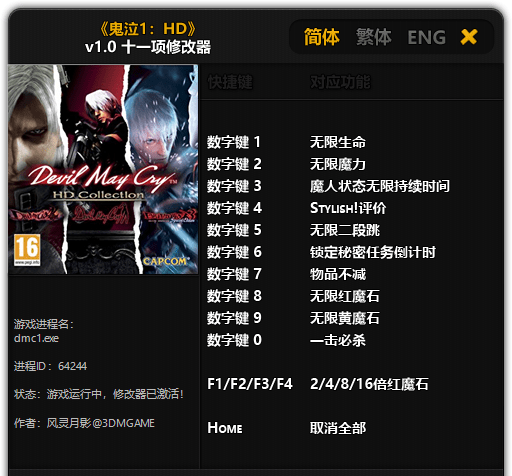The image size is (512, 476).
Task: Click hotkey label 数字键 1
Action: point(234,142)
